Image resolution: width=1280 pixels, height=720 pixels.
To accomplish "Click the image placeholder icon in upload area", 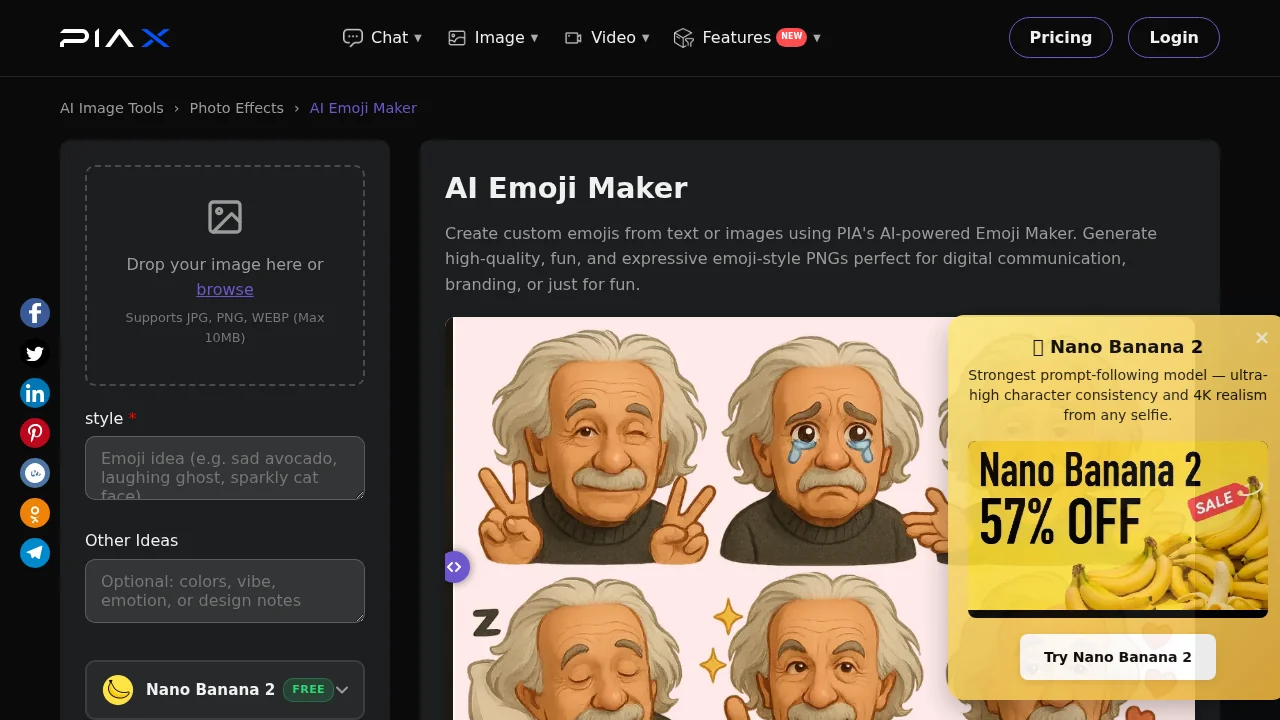I will pos(225,217).
